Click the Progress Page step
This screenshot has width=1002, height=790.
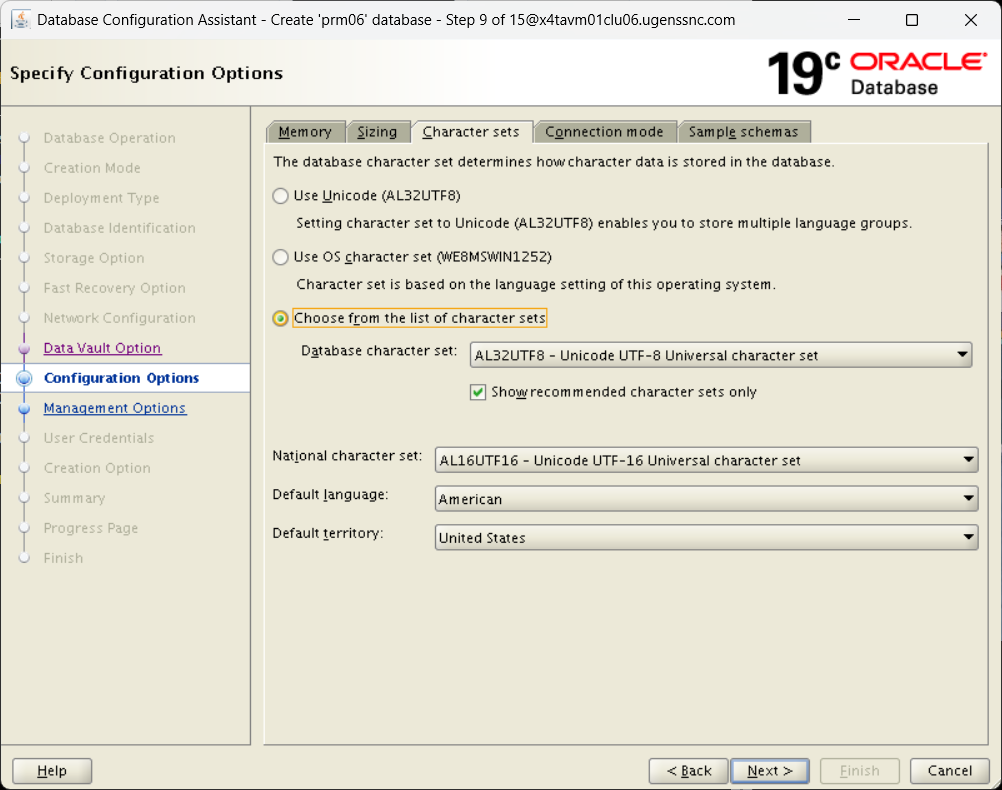[x=91, y=529]
